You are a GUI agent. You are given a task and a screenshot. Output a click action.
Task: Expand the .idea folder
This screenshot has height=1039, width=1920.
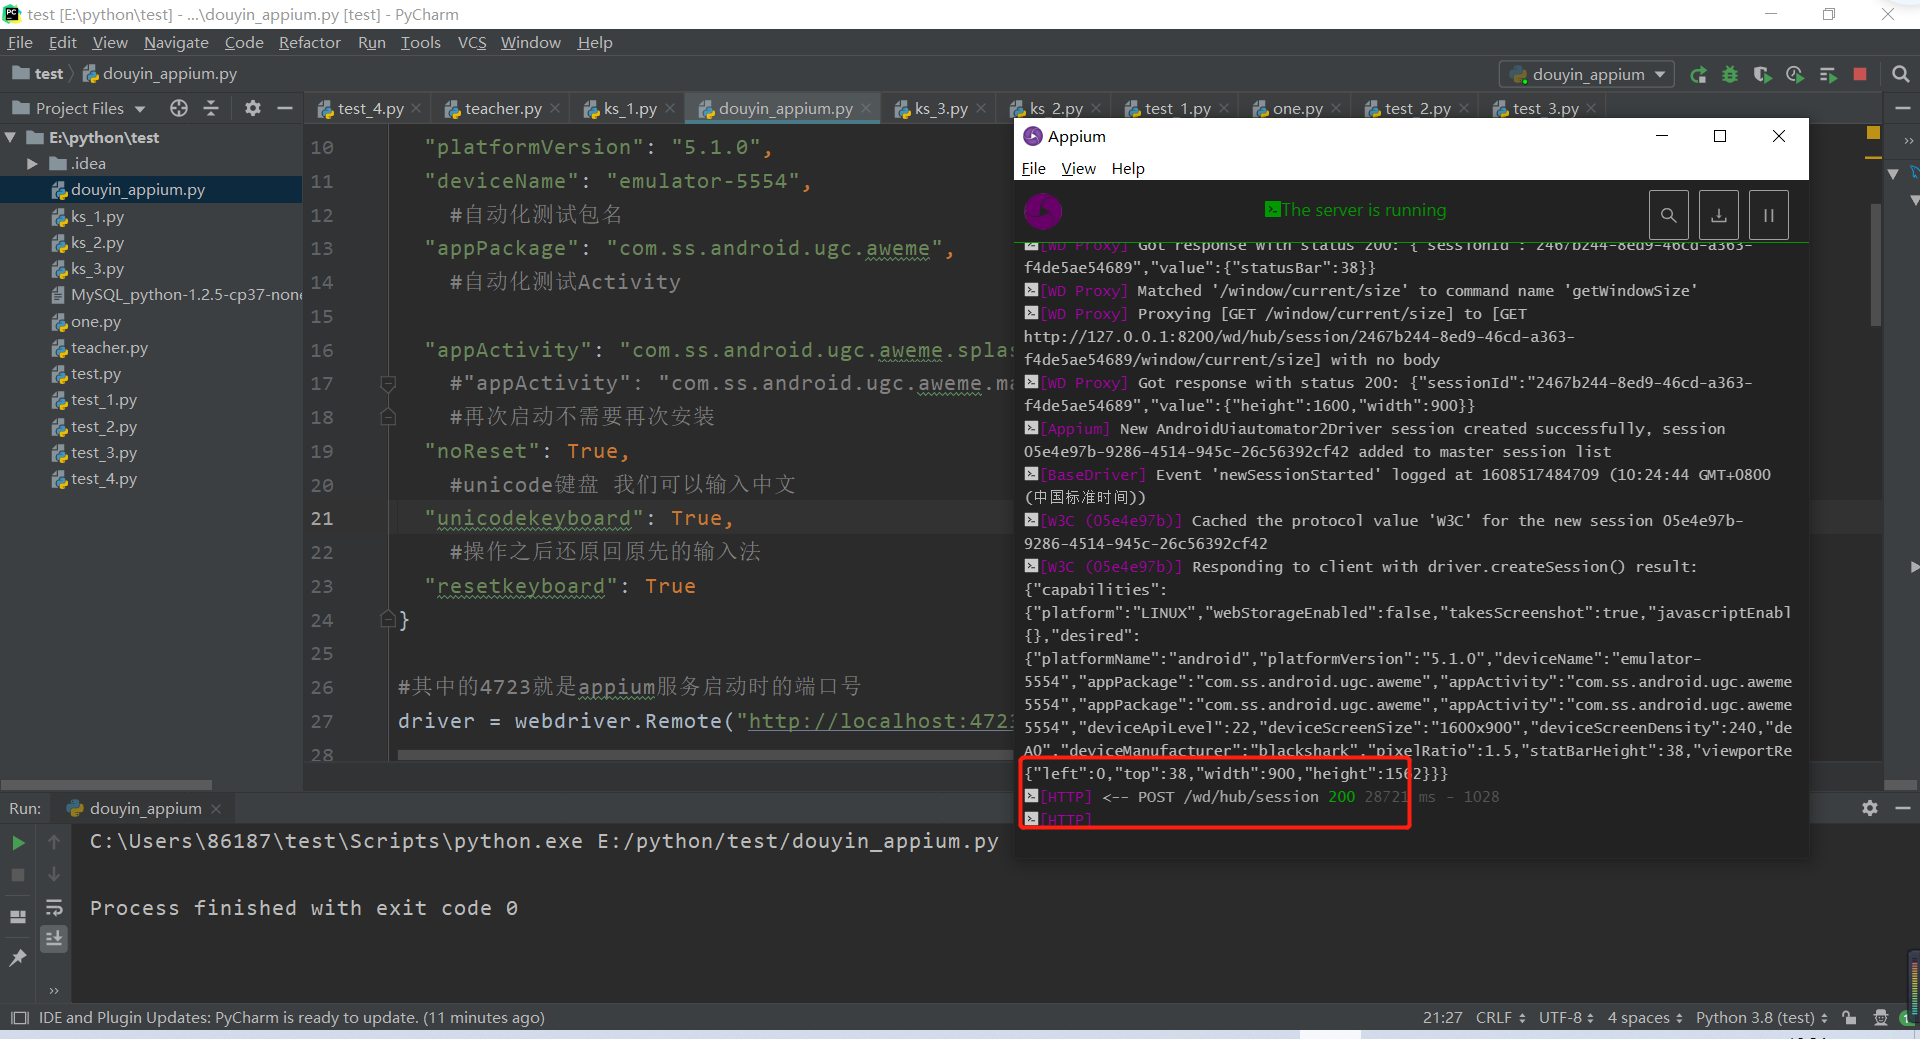pyautogui.click(x=32, y=163)
